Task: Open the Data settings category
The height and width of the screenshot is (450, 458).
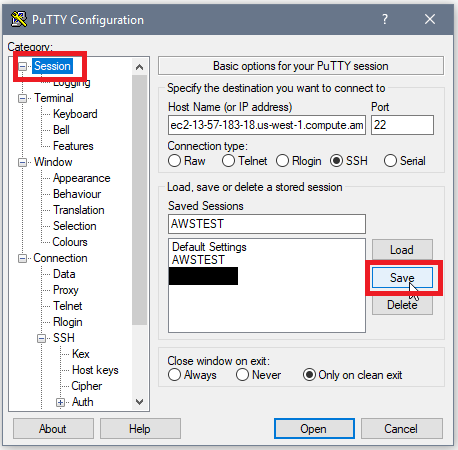Action: tap(64, 274)
